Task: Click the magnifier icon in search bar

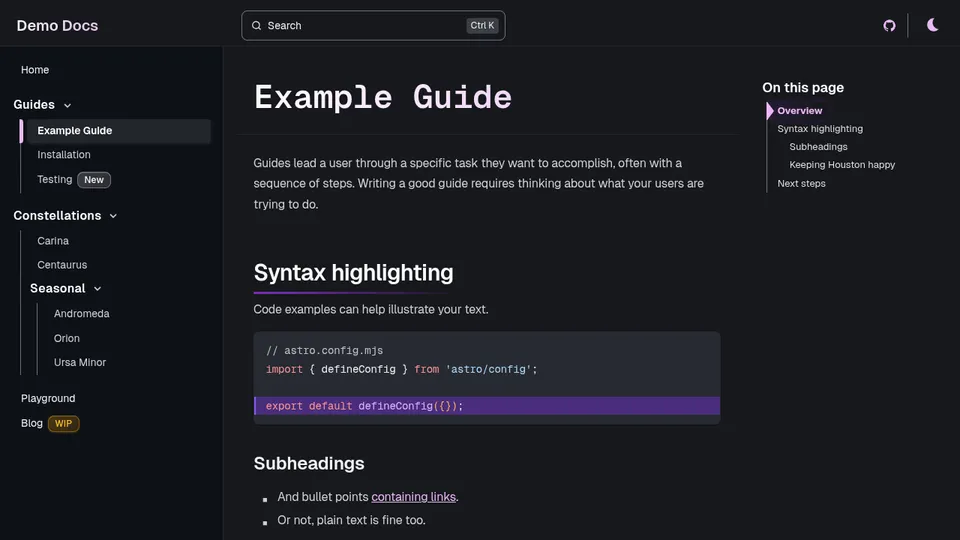Action: (x=257, y=26)
